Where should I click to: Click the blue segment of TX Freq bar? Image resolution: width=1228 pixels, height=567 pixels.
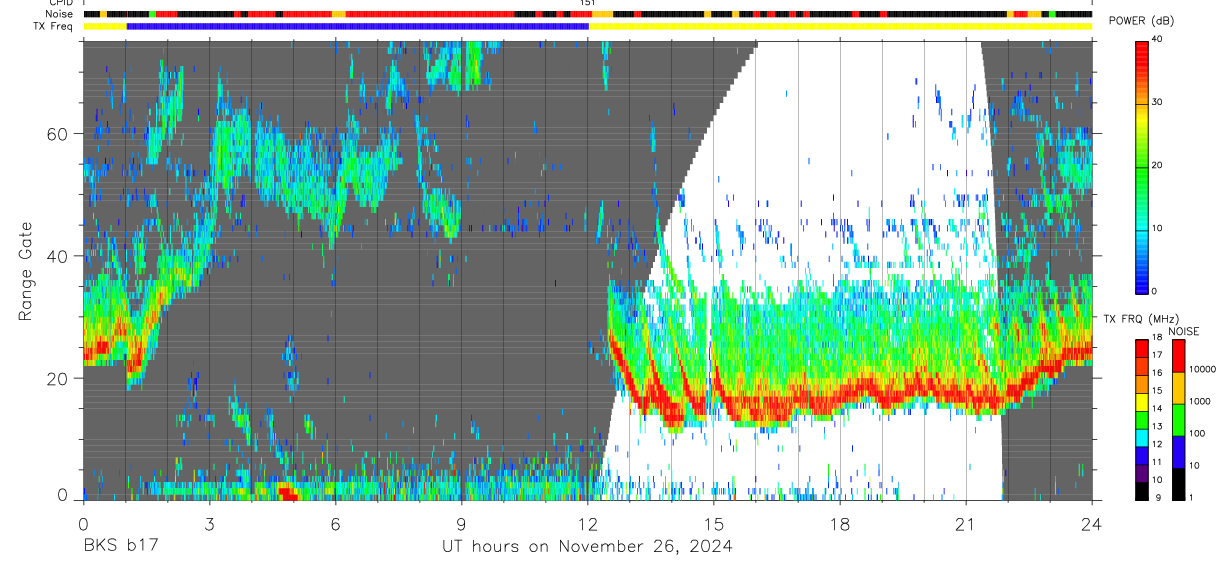[357, 27]
